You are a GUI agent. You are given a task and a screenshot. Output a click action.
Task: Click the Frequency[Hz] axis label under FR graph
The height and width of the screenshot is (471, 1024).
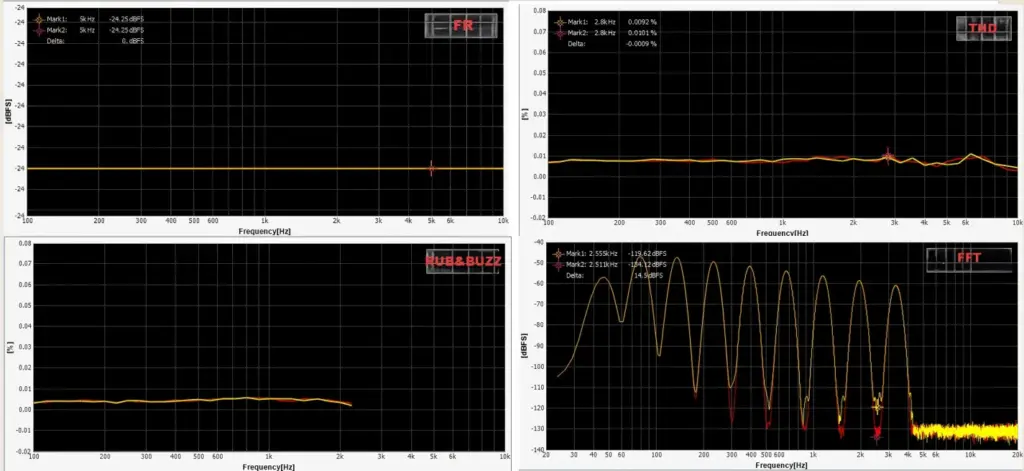tap(266, 231)
